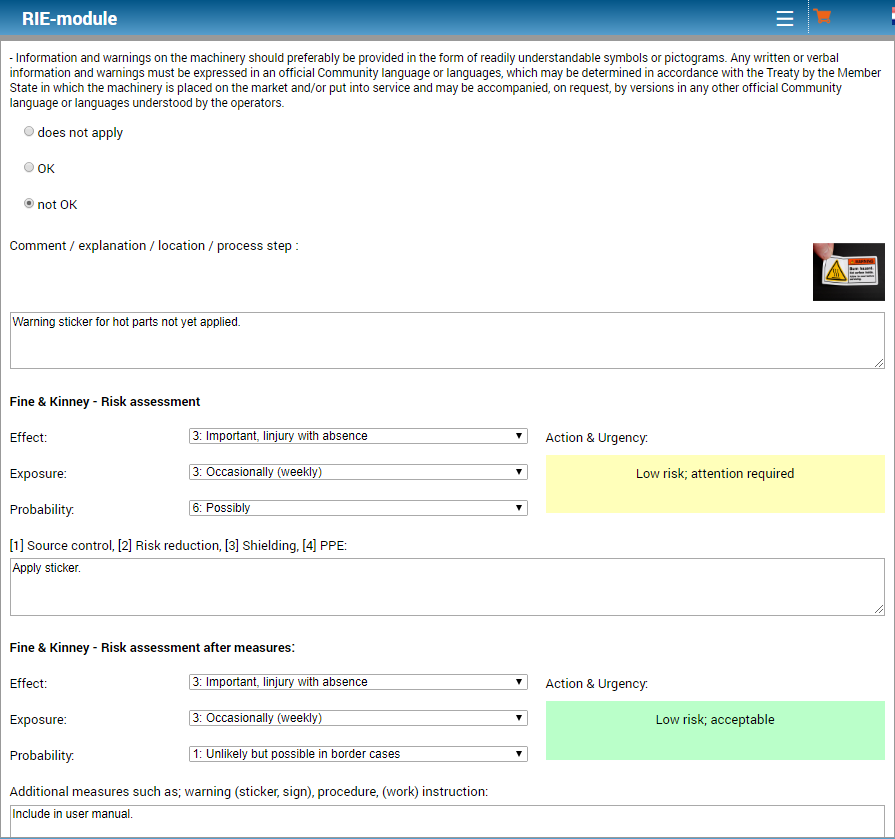This screenshot has width=895, height=839.
Task: Open the hamburger menu in header
Action: click(785, 19)
